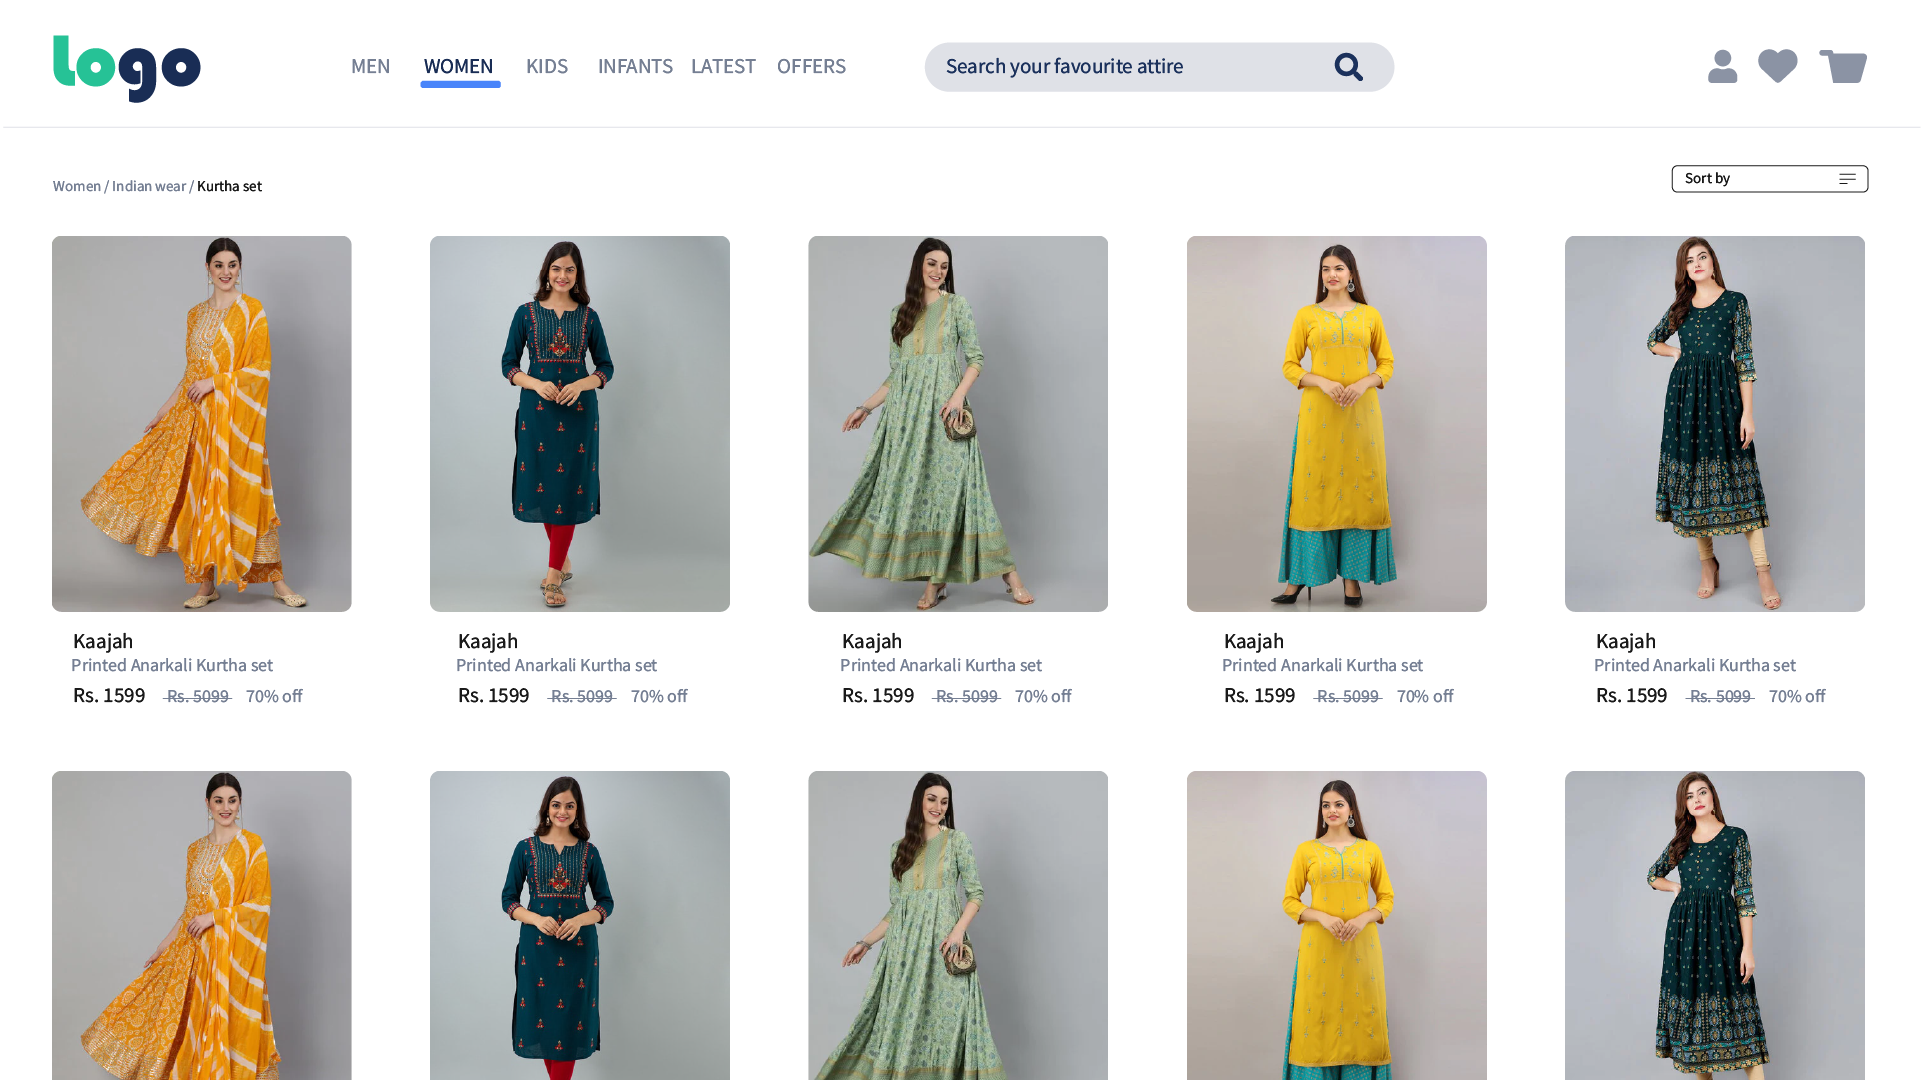This screenshot has height=1080, width=1921.
Task: Open the second-row teal kurtha with red leggings
Action: click(x=580, y=925)
